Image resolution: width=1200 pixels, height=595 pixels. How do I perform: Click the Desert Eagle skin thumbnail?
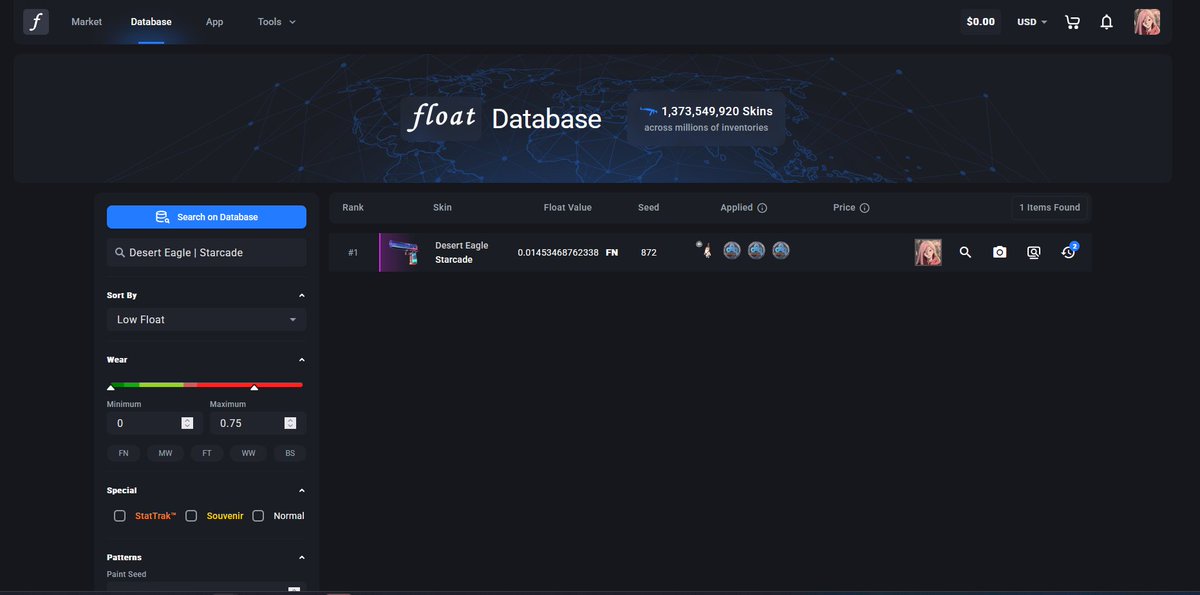[x=402, y=252]
